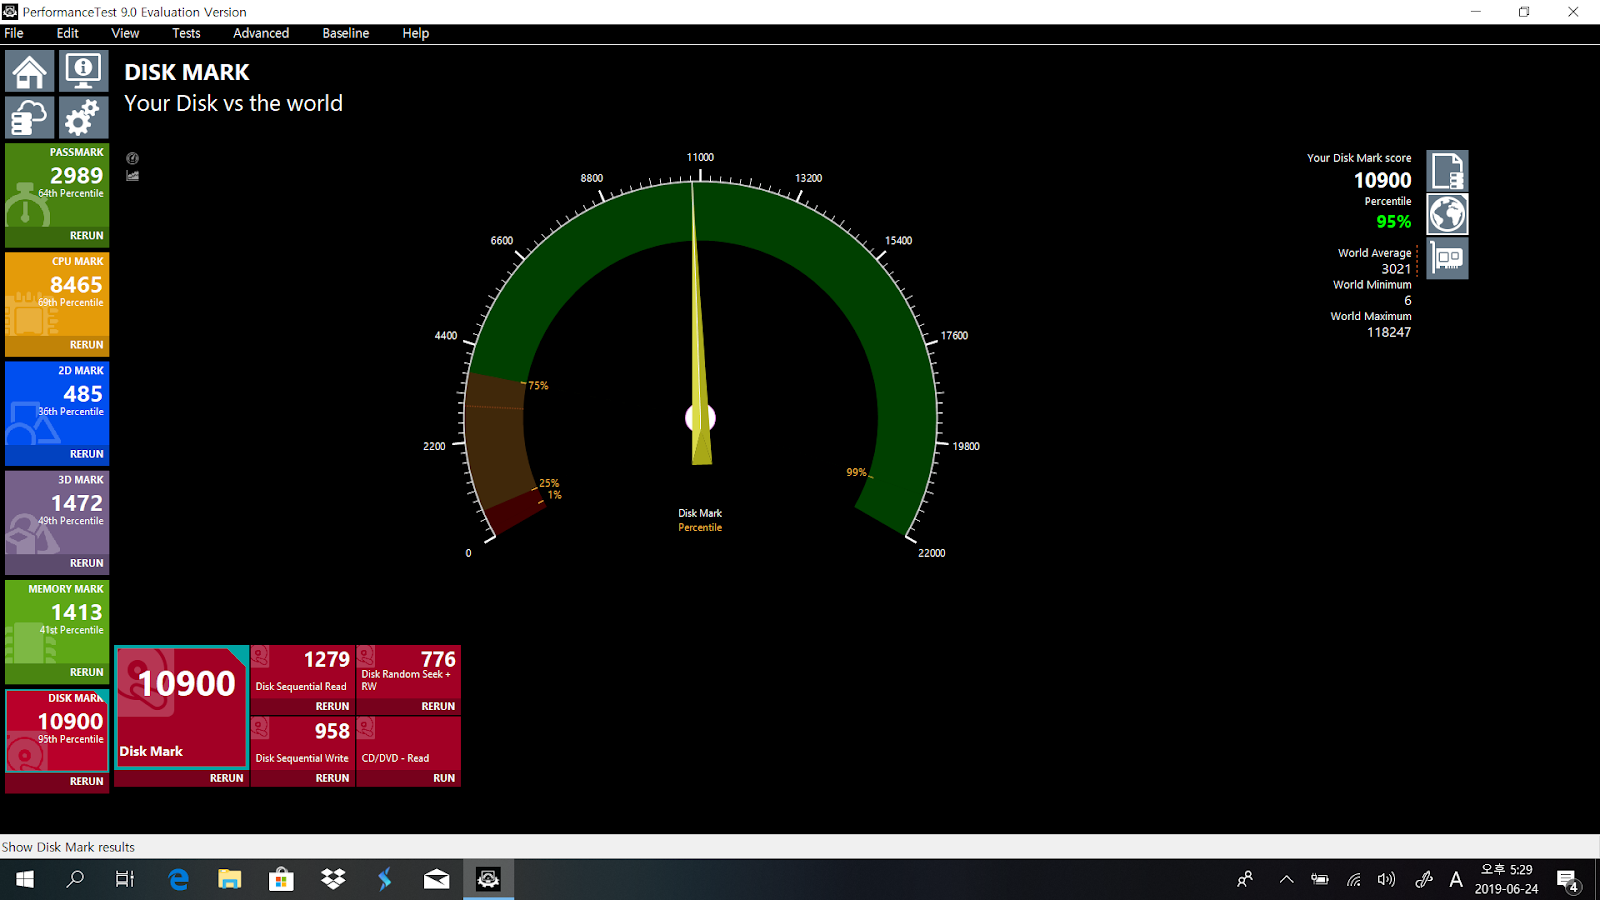The height and width of the screenshot is (900, 1600).
Task: Open File Explorer from the taskbar
Action: (230, 879)
